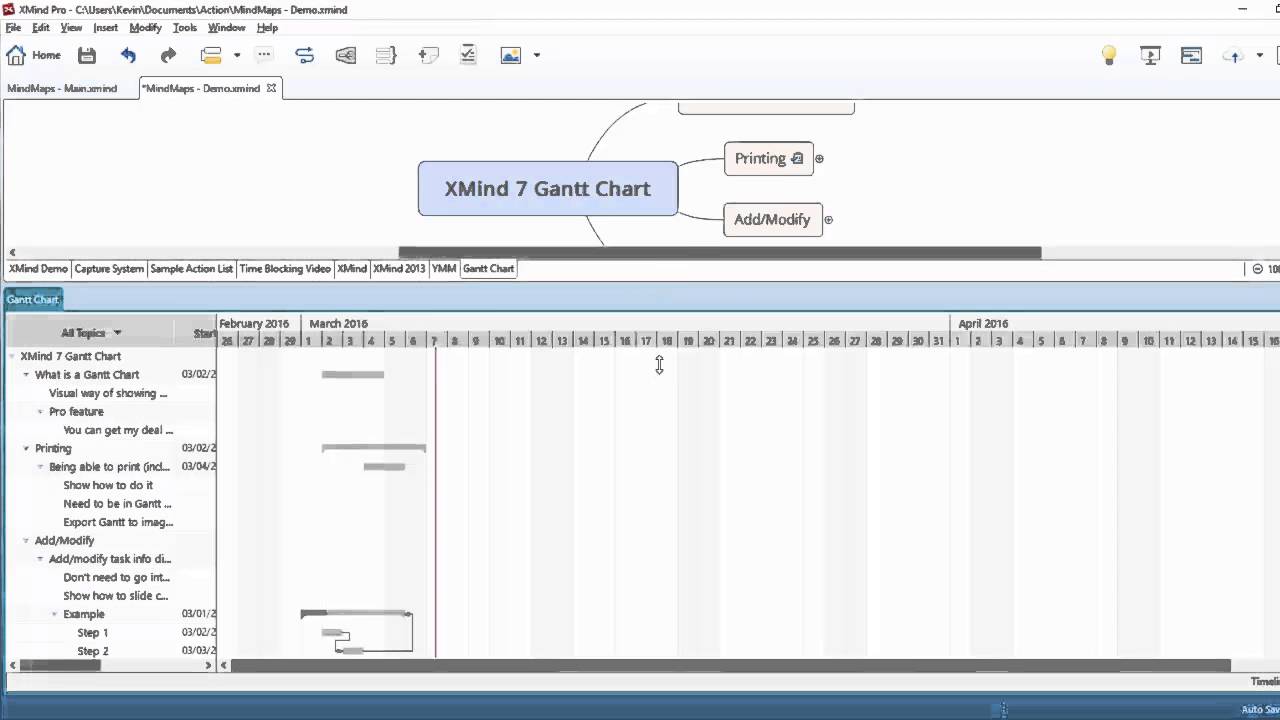Click the ellipsis toolbar icon
The image size is (1280, 720).
click(264, 55)
